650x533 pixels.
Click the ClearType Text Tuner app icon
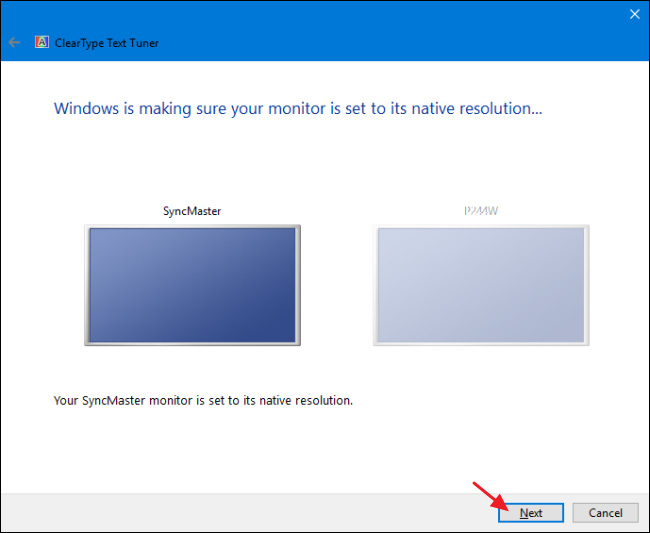tap(42, 43)
